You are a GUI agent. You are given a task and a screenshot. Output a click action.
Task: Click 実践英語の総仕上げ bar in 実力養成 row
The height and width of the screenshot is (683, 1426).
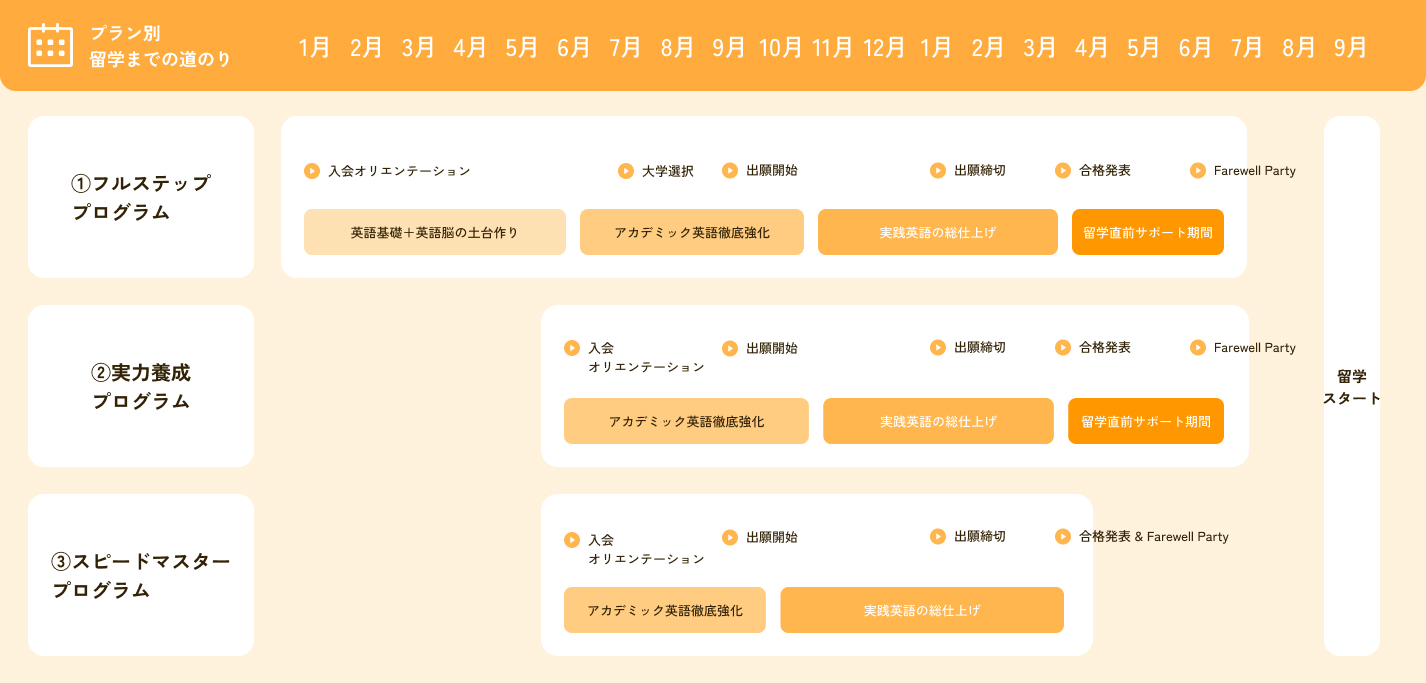[x=938, y=421]
